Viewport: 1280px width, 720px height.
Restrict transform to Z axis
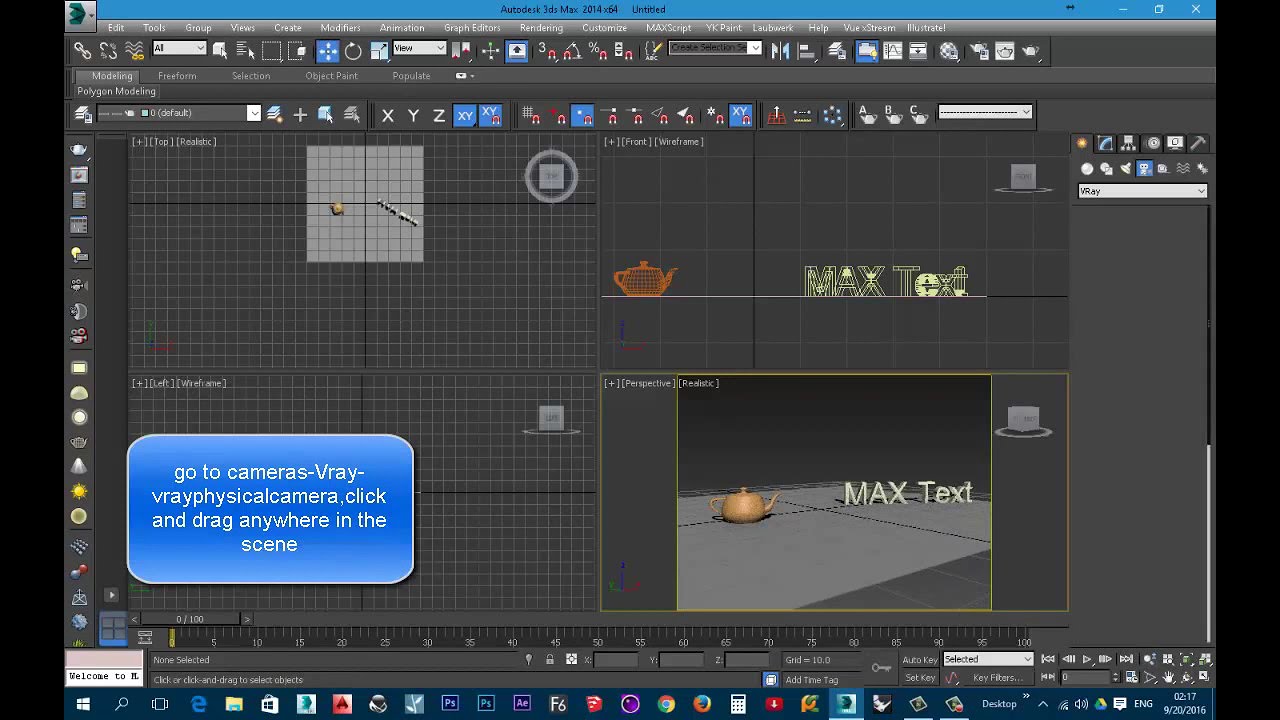pyautogui.click(x=438, y=115)
